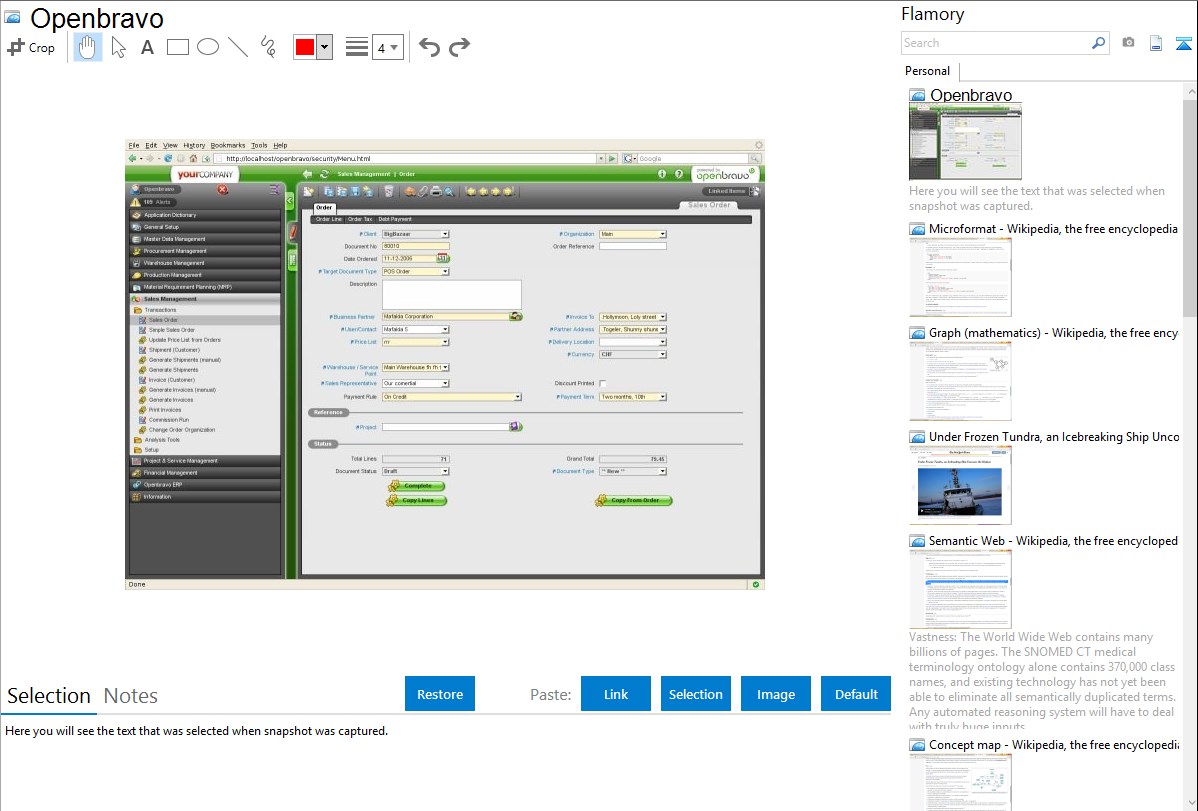Switch to the Notes tab
This screenshot has width=1198, height=811.
pos(131,696)
